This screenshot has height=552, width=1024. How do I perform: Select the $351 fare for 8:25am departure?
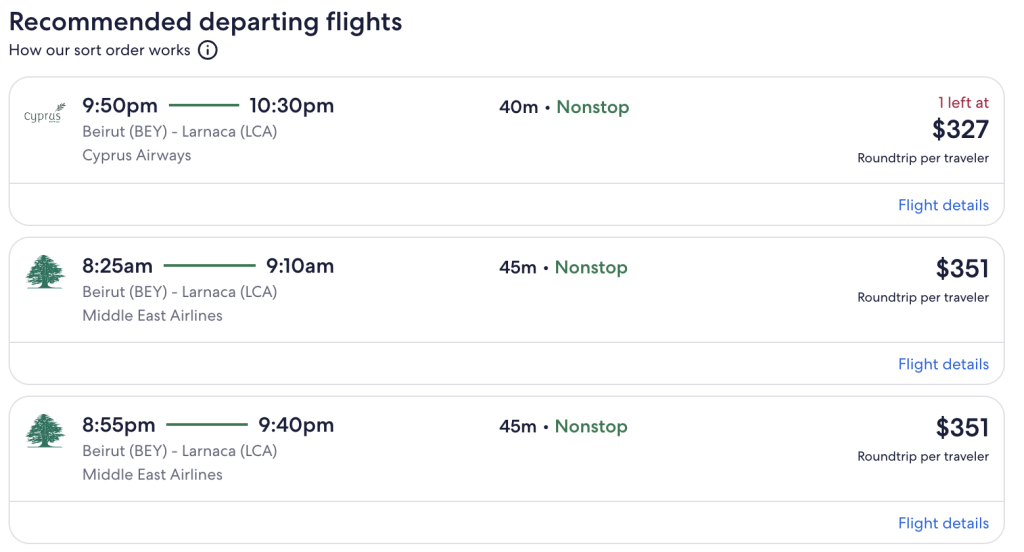tap(962, 268)
